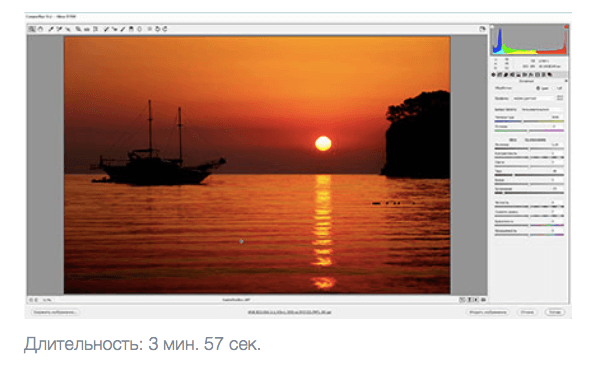Viewport: 595px width, 378px height.
Task: Select the Color treatment radio button
Action: tap(538, 88)
